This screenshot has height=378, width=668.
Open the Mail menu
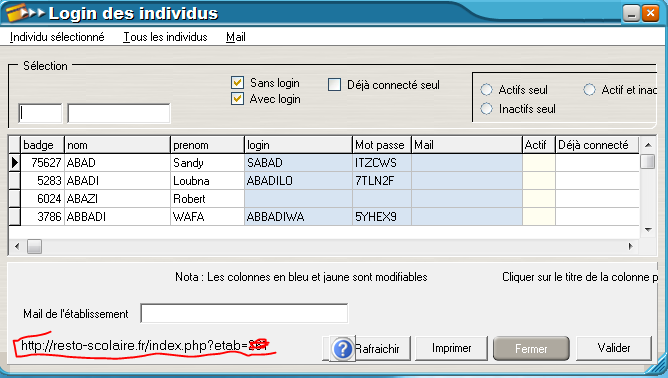[236, 37]
